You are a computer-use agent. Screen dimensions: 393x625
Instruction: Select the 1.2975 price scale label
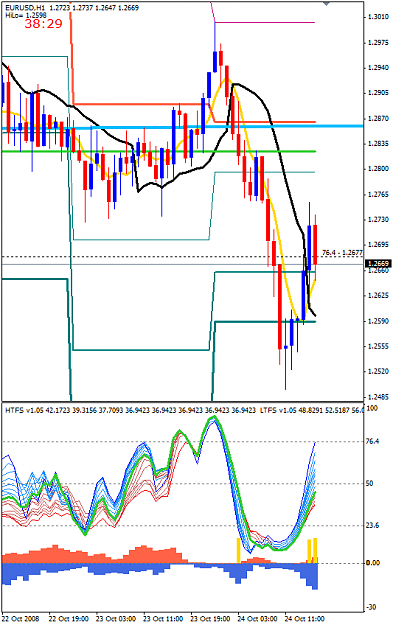[x=377, y=43]
